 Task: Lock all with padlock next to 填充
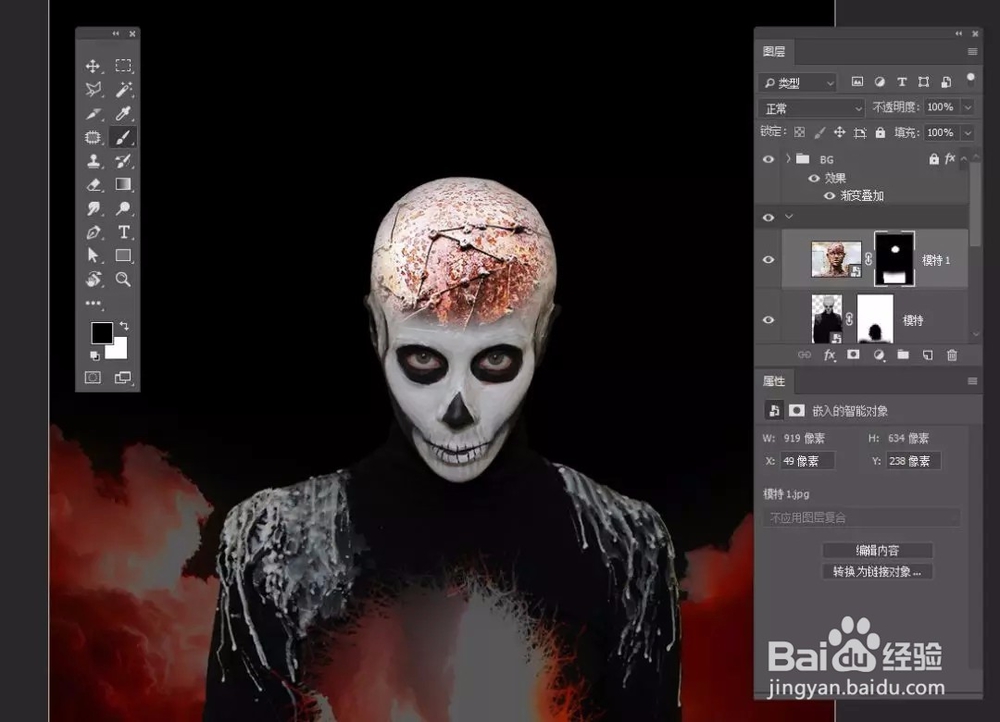(x=880, y=132)
